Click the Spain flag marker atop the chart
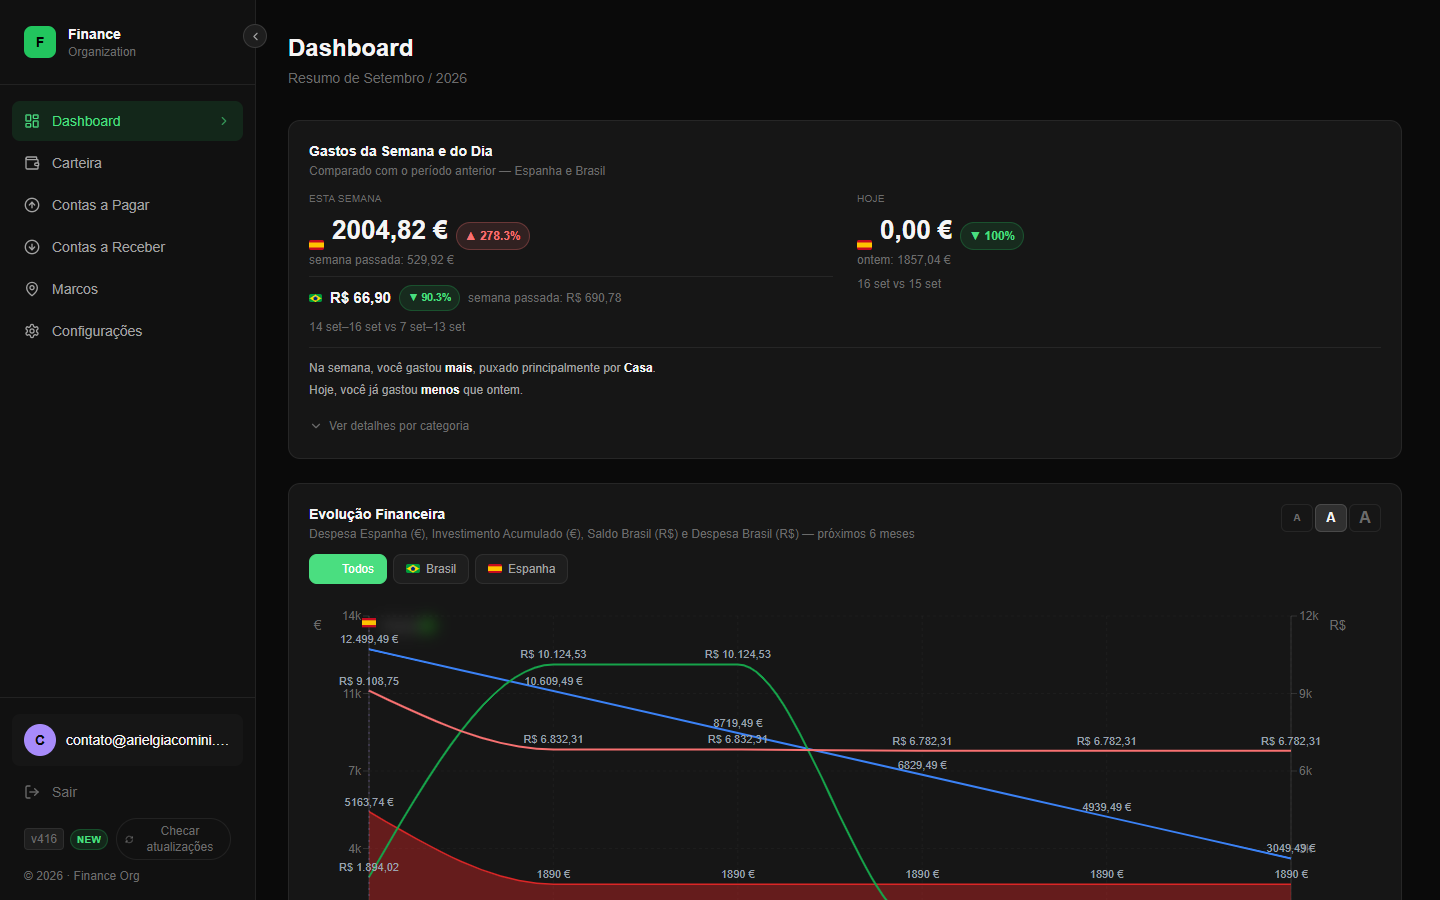 [x=369, y=622]
